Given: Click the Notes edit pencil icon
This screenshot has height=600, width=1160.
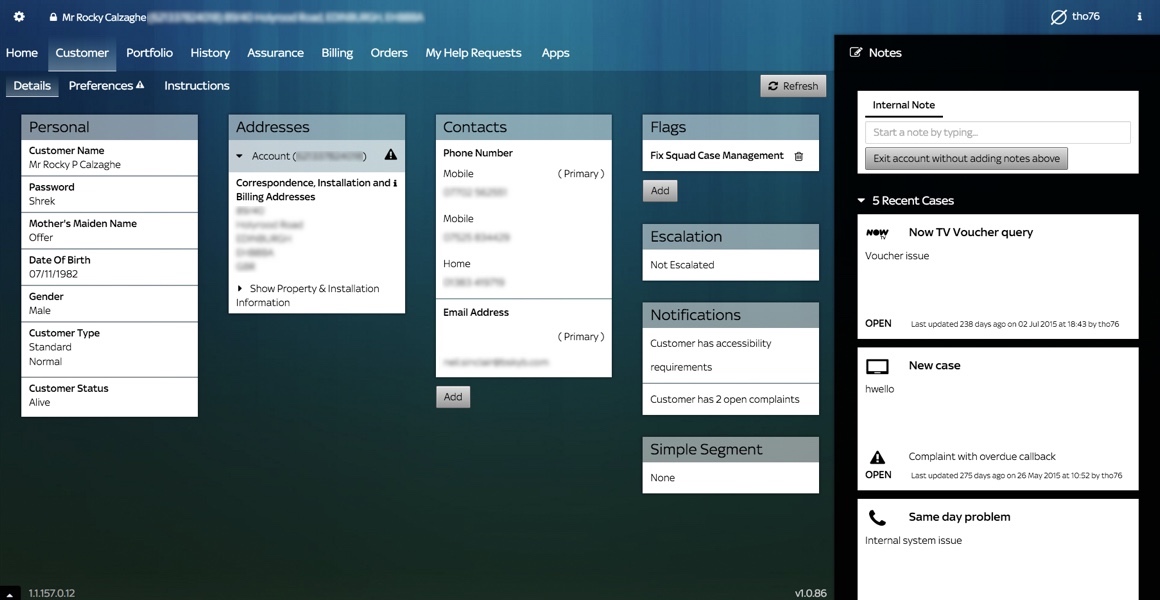Looking at the screenshot, I should point(856,53).
